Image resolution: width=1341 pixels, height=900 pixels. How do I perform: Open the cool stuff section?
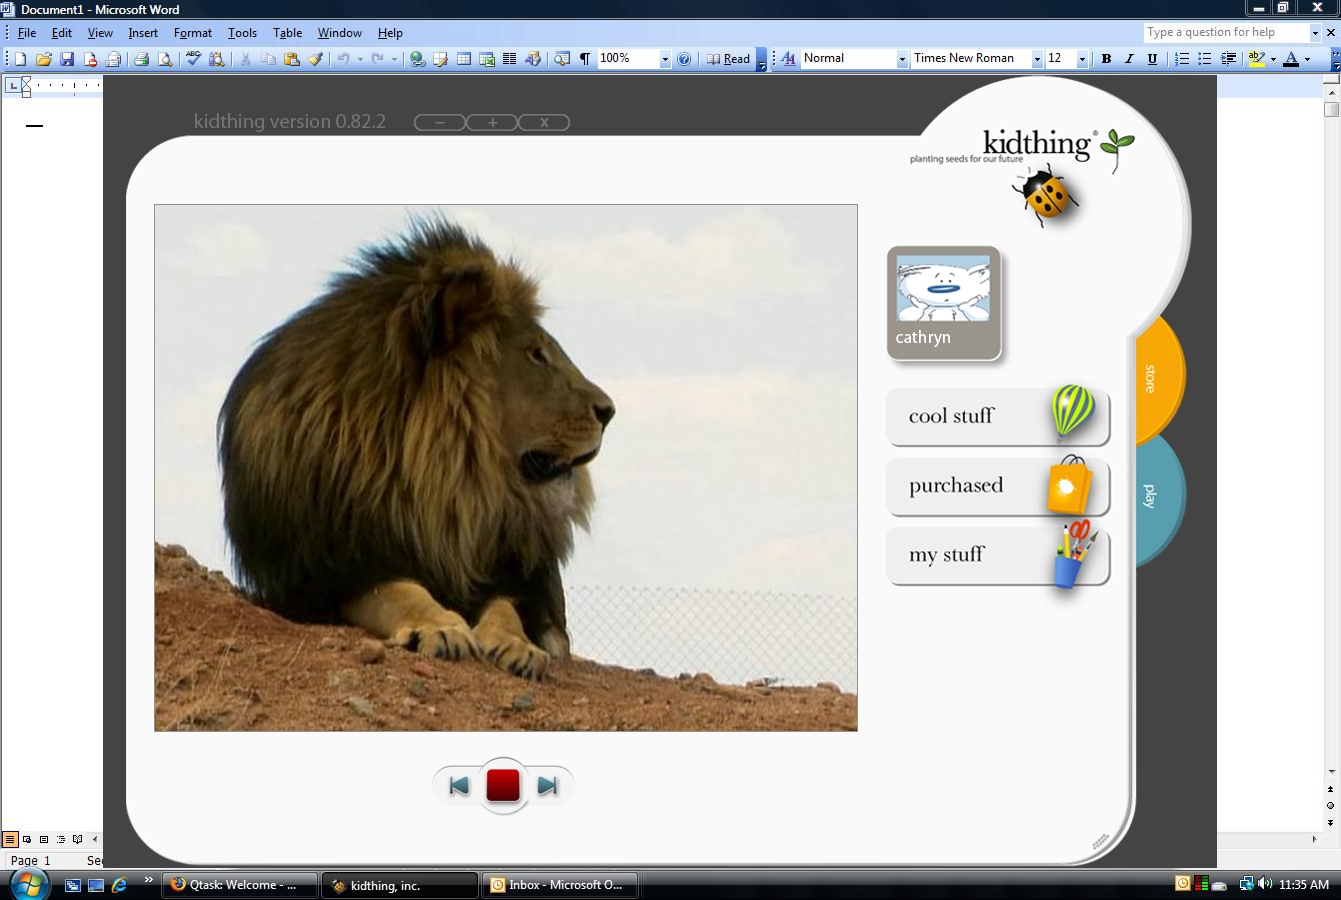[997, 416]
